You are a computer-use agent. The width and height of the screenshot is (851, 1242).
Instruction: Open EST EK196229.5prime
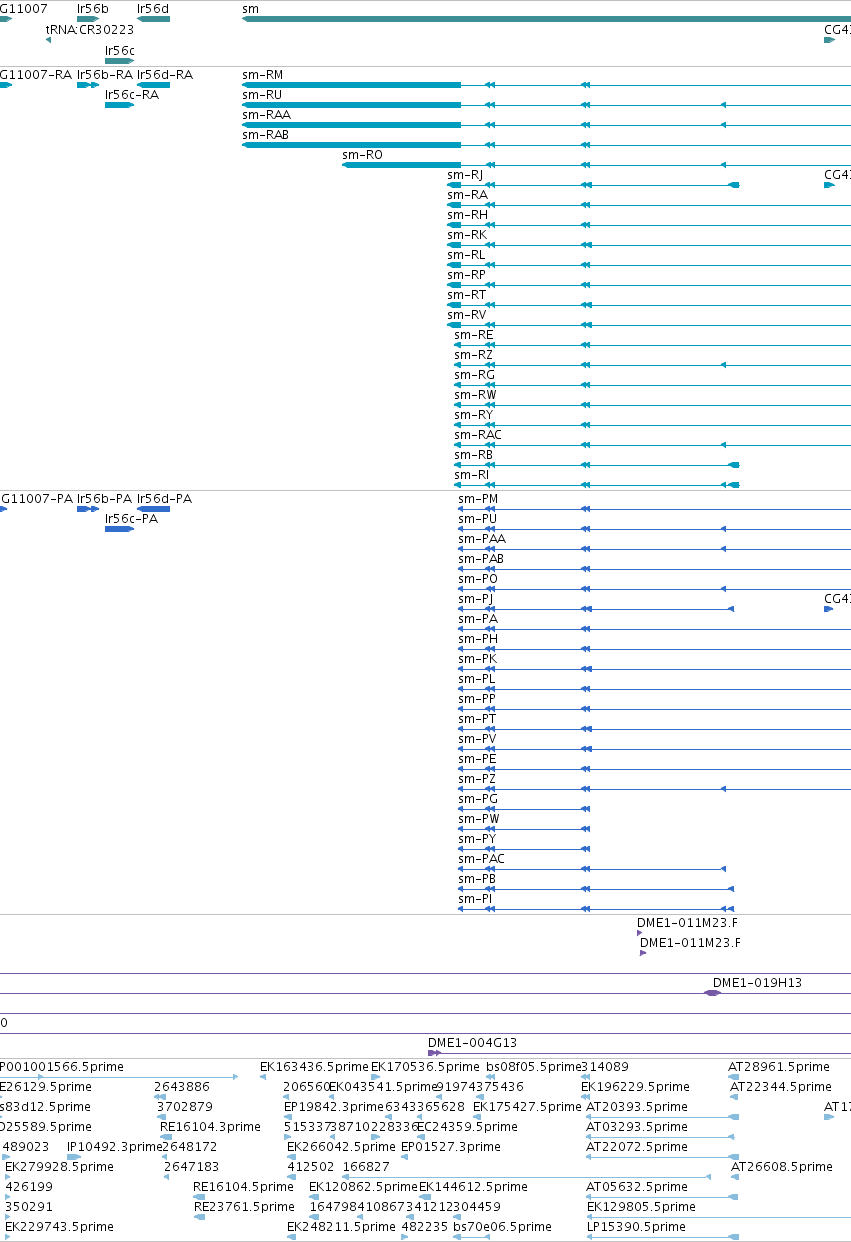635,1087
